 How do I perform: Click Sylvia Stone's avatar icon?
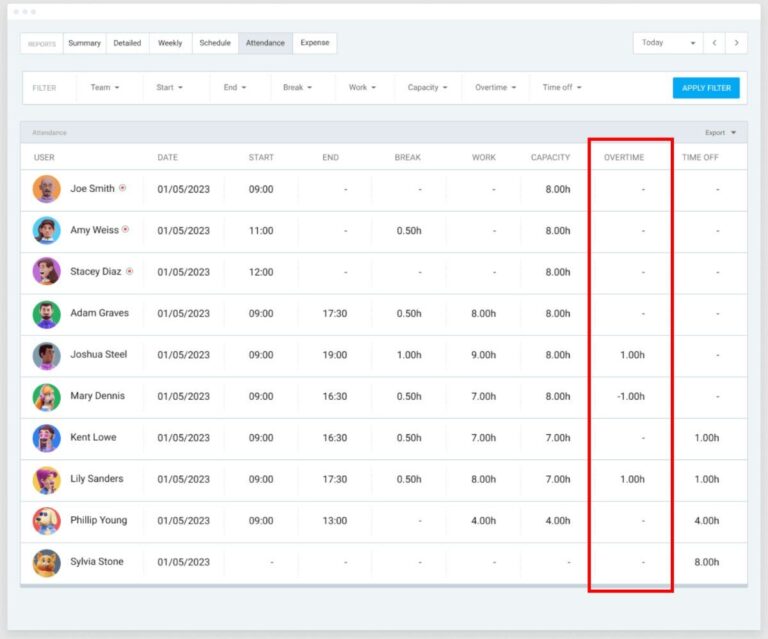tap(46, 562)
